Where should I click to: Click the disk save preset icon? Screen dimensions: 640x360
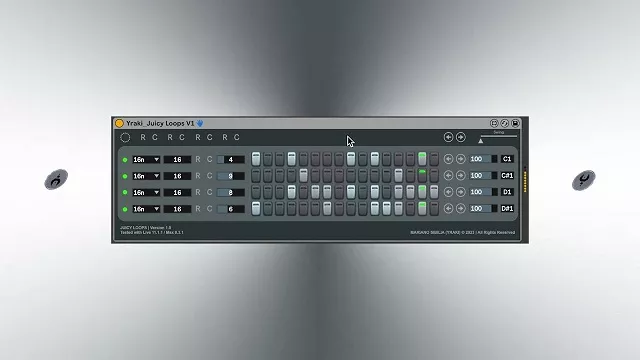click(x=516, y=123)
